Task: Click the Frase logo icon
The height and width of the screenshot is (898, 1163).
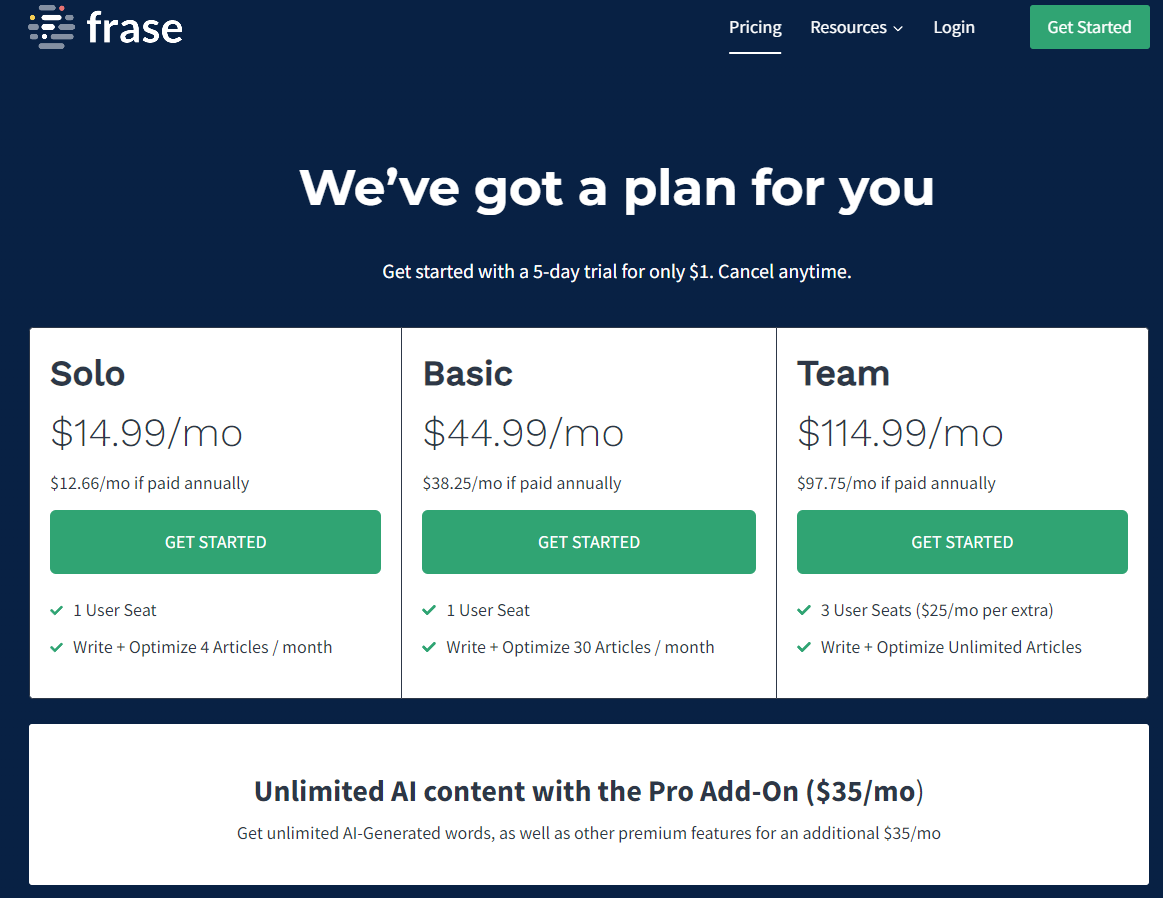Action: [x=48, y=27]
